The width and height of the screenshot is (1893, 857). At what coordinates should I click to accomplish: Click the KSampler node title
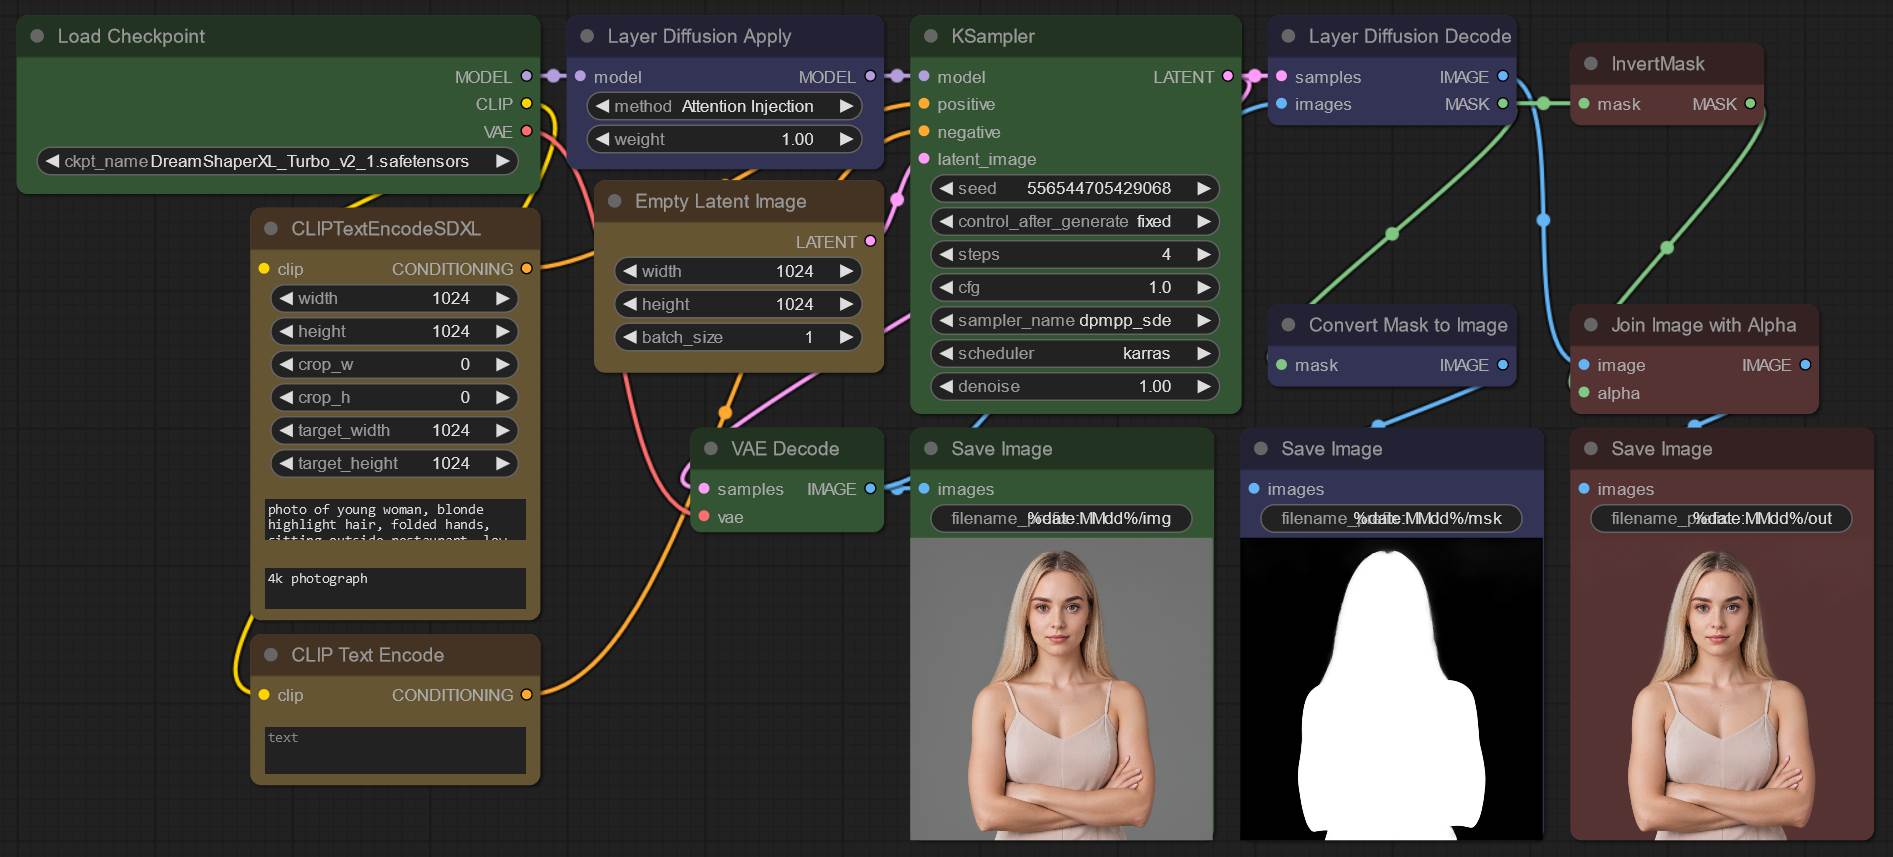coord(992,36)
